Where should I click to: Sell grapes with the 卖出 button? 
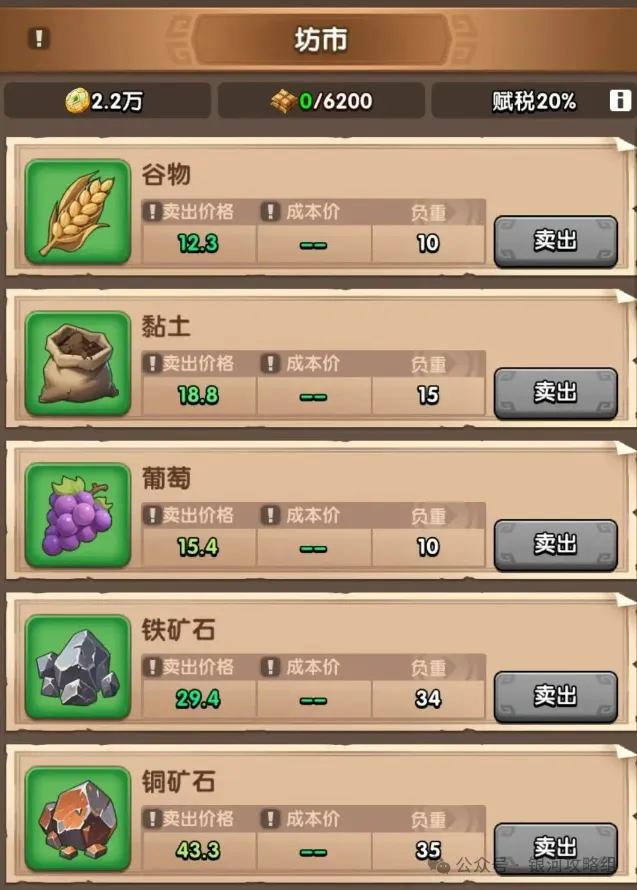coord(555,544)
